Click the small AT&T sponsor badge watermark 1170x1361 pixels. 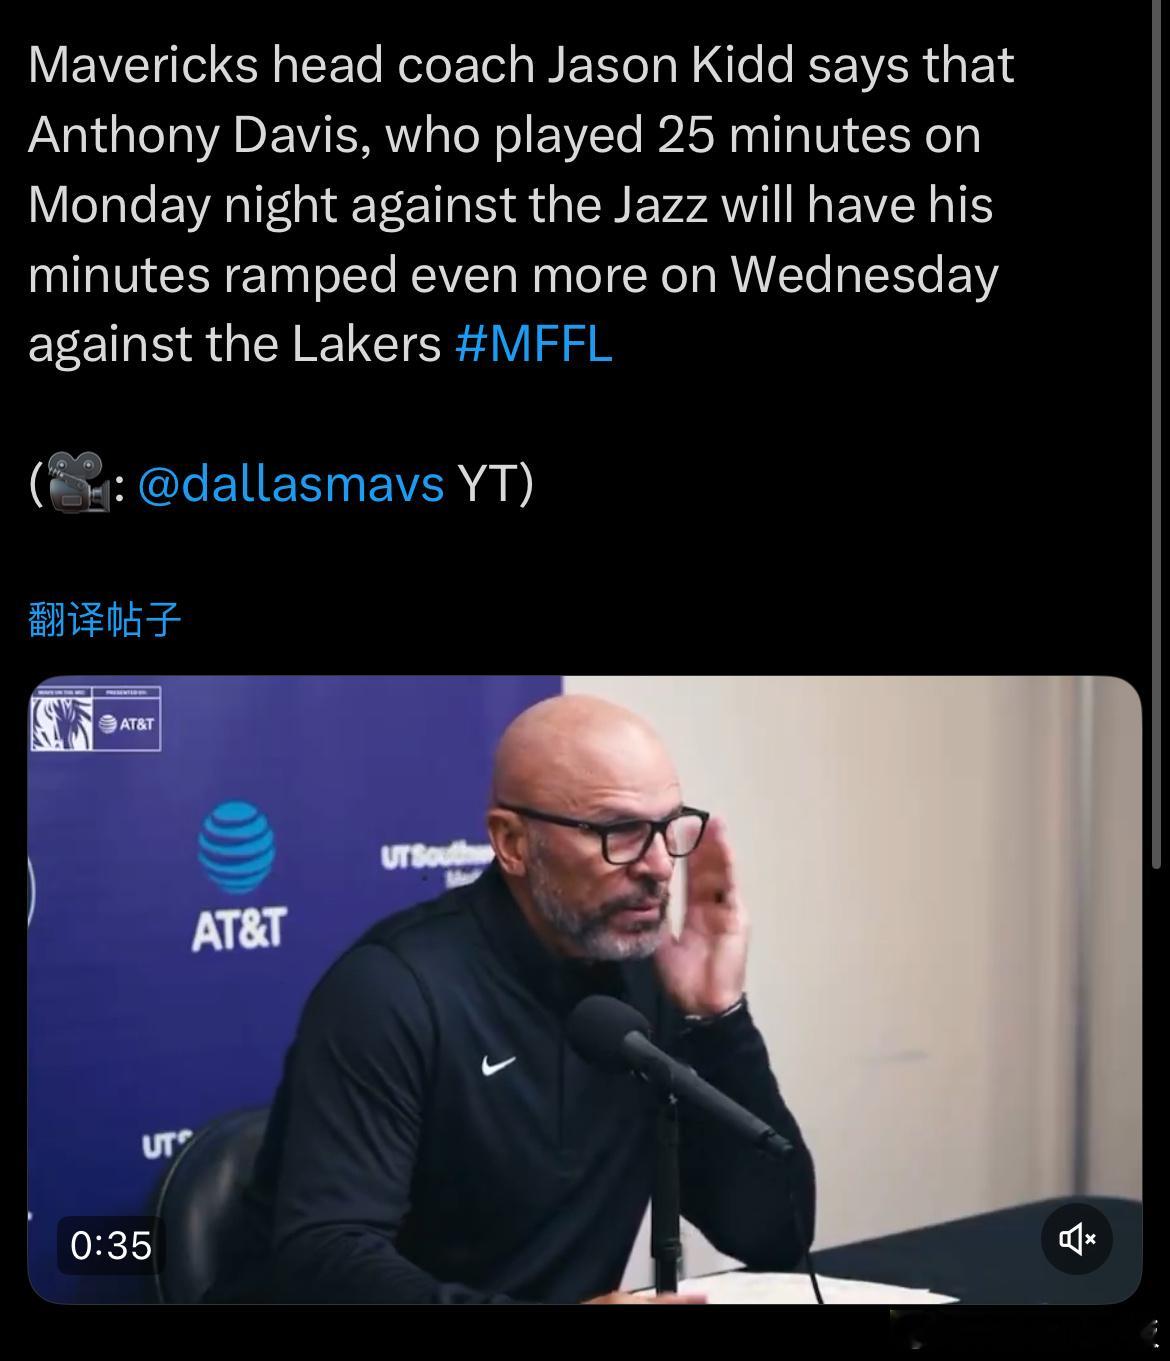tap(126, 723)
